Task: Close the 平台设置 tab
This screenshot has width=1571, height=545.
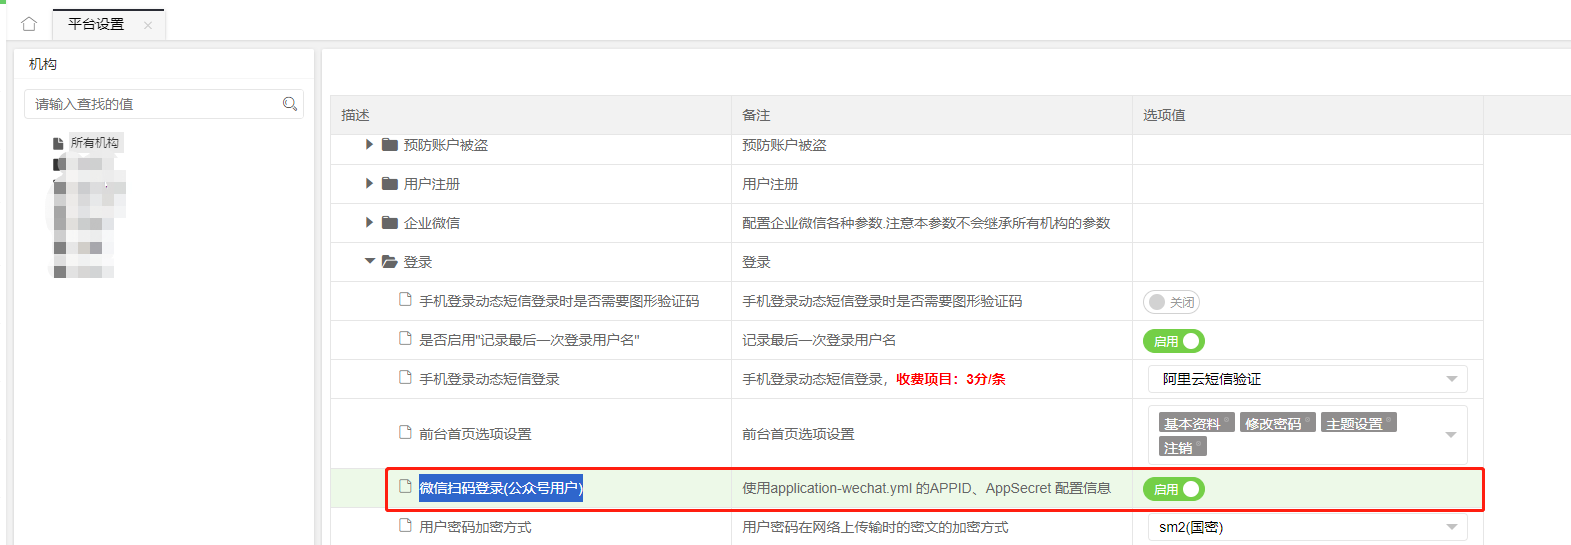Action: click(148, 25)
